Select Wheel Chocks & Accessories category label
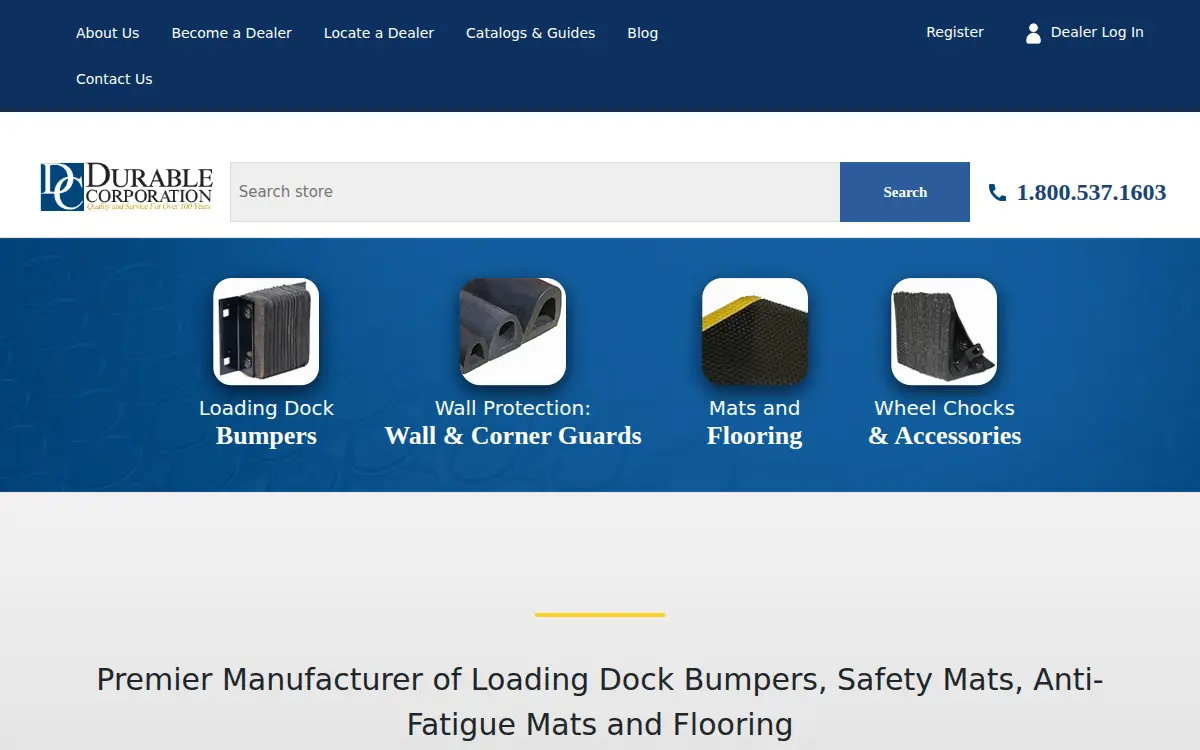Viewport: 1200px width, 750px height. (x=944, y=422)
